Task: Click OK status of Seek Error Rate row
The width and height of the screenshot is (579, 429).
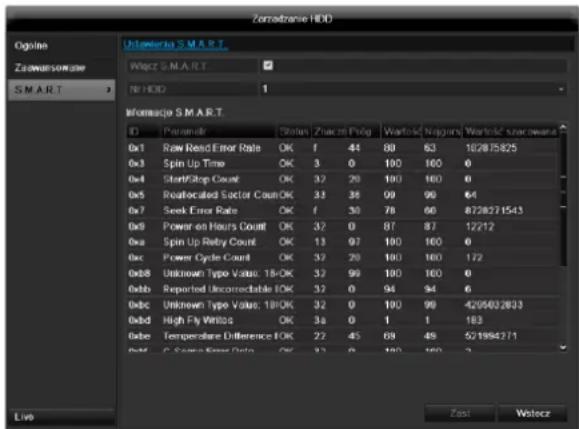Action: (286, 211)
